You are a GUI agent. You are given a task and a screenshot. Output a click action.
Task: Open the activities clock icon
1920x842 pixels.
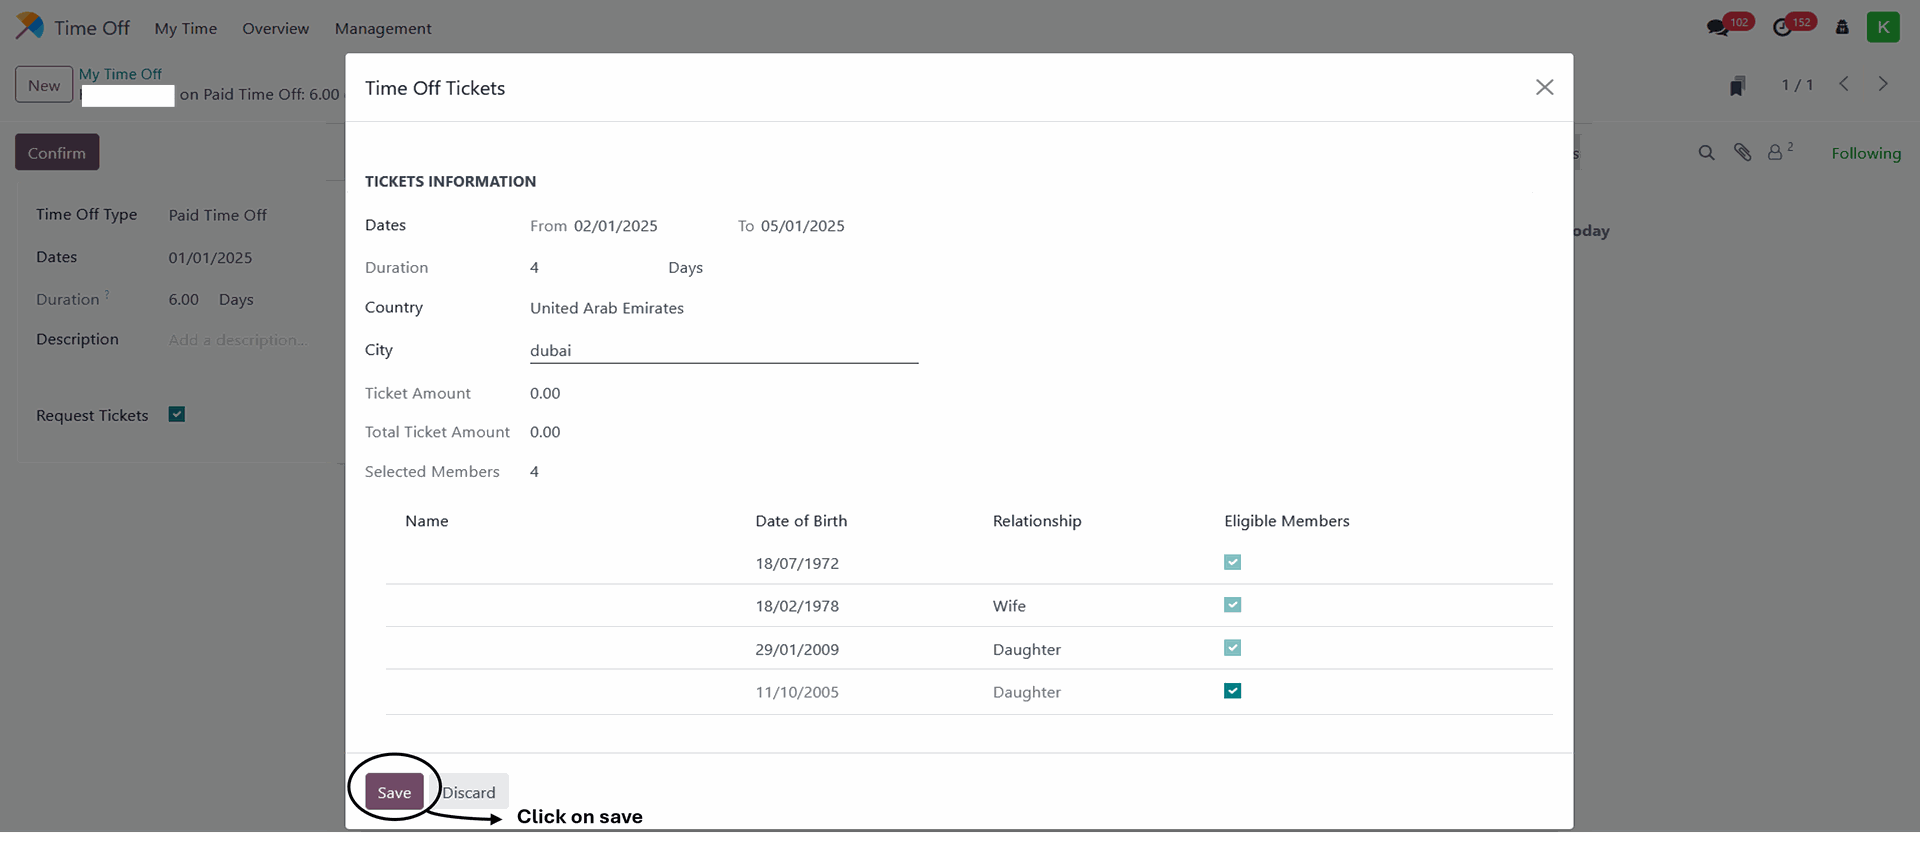click(x=1782, y=28)
